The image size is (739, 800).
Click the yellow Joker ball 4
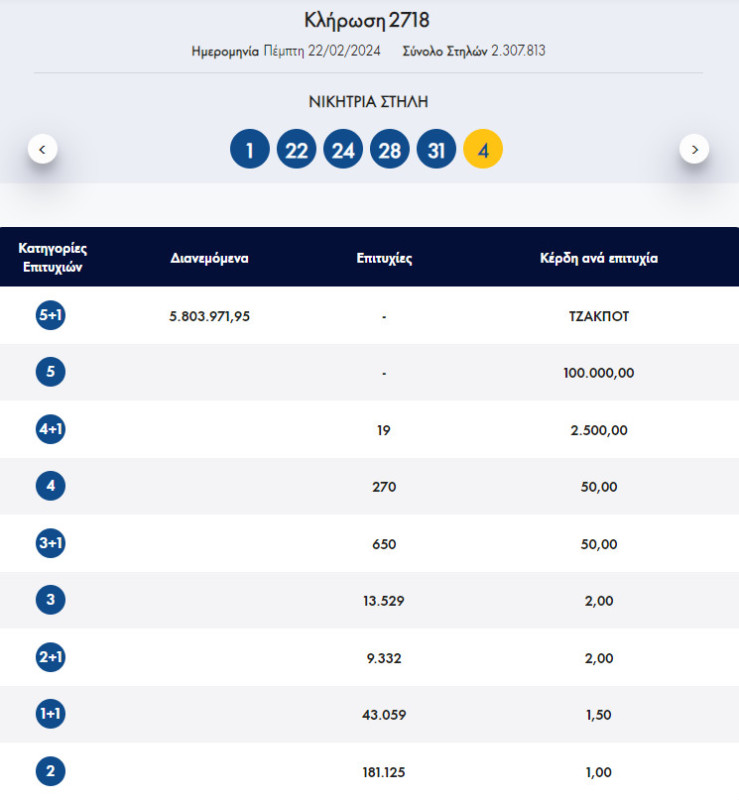tap(483, 150)
